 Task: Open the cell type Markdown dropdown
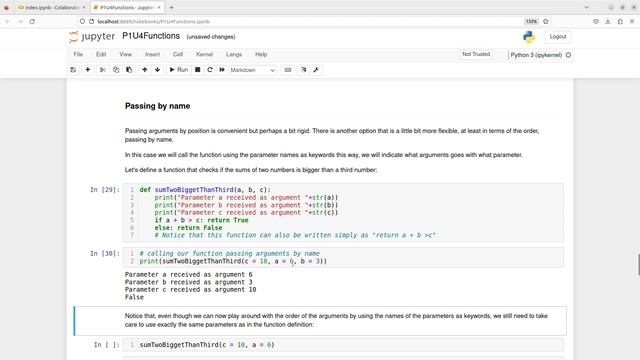252,70
